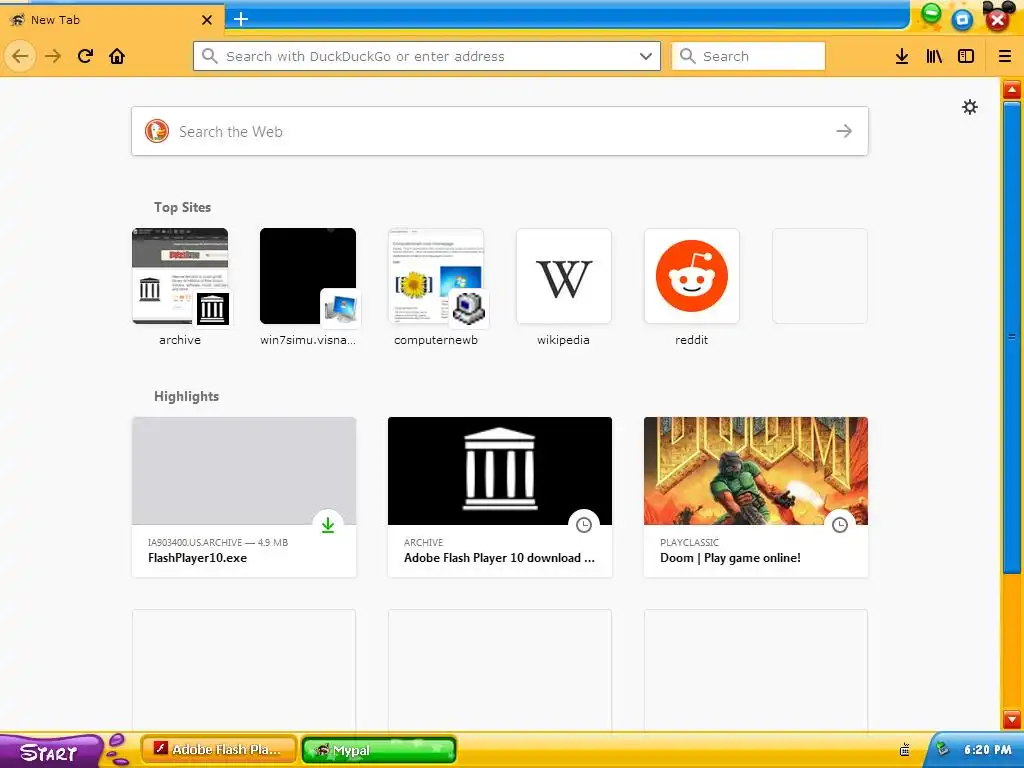Click the toolbar search magnifier icon
The height and width of the screenshot is (768, 1024).
(687, 56)
